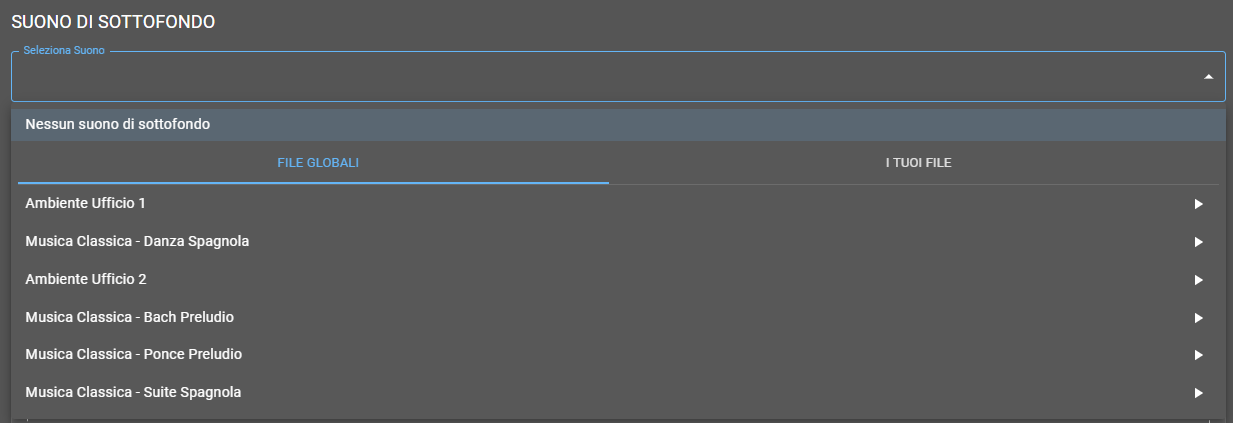Collapse the Seleziona Suono dropdown arrow

1208,77
